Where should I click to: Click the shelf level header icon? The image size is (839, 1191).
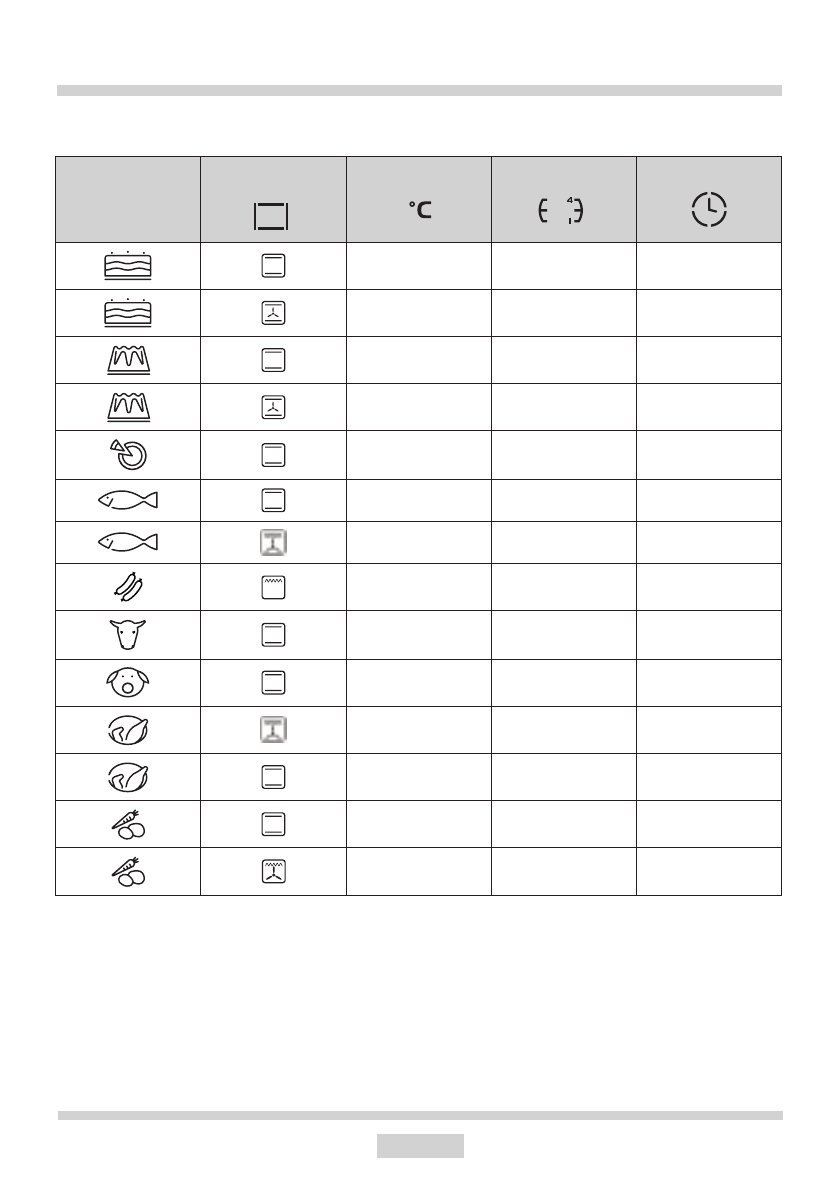point(563,211)
